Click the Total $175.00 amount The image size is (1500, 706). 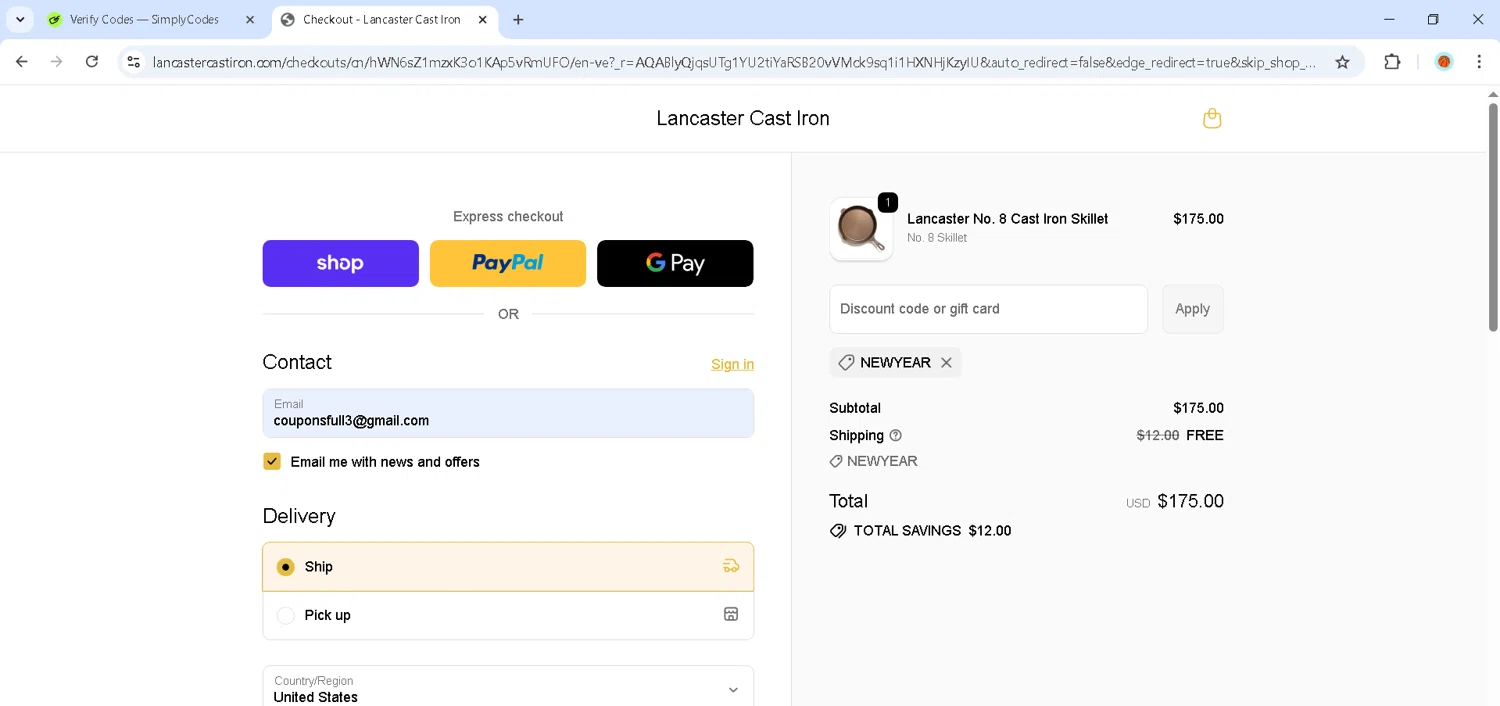click(x=1190, y=501)
